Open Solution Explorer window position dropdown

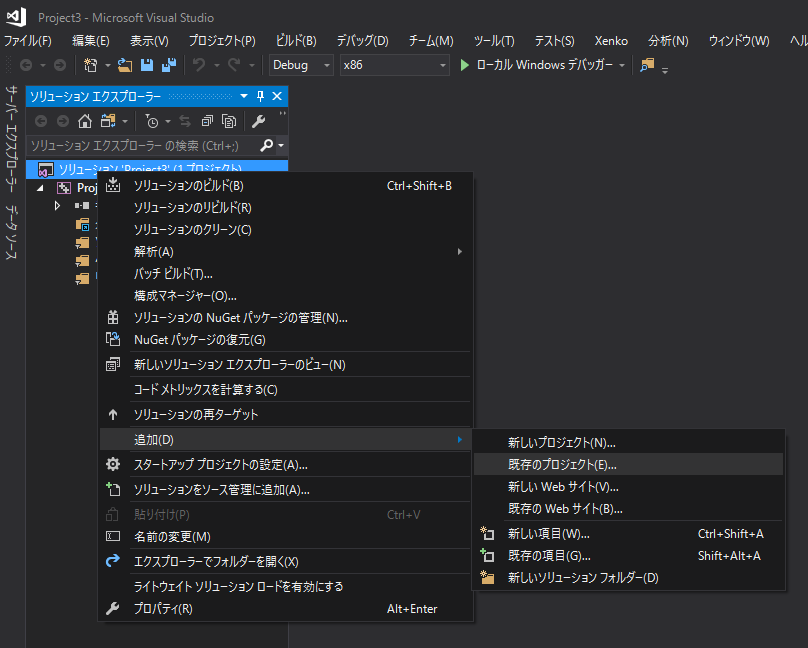pos(244,96)
